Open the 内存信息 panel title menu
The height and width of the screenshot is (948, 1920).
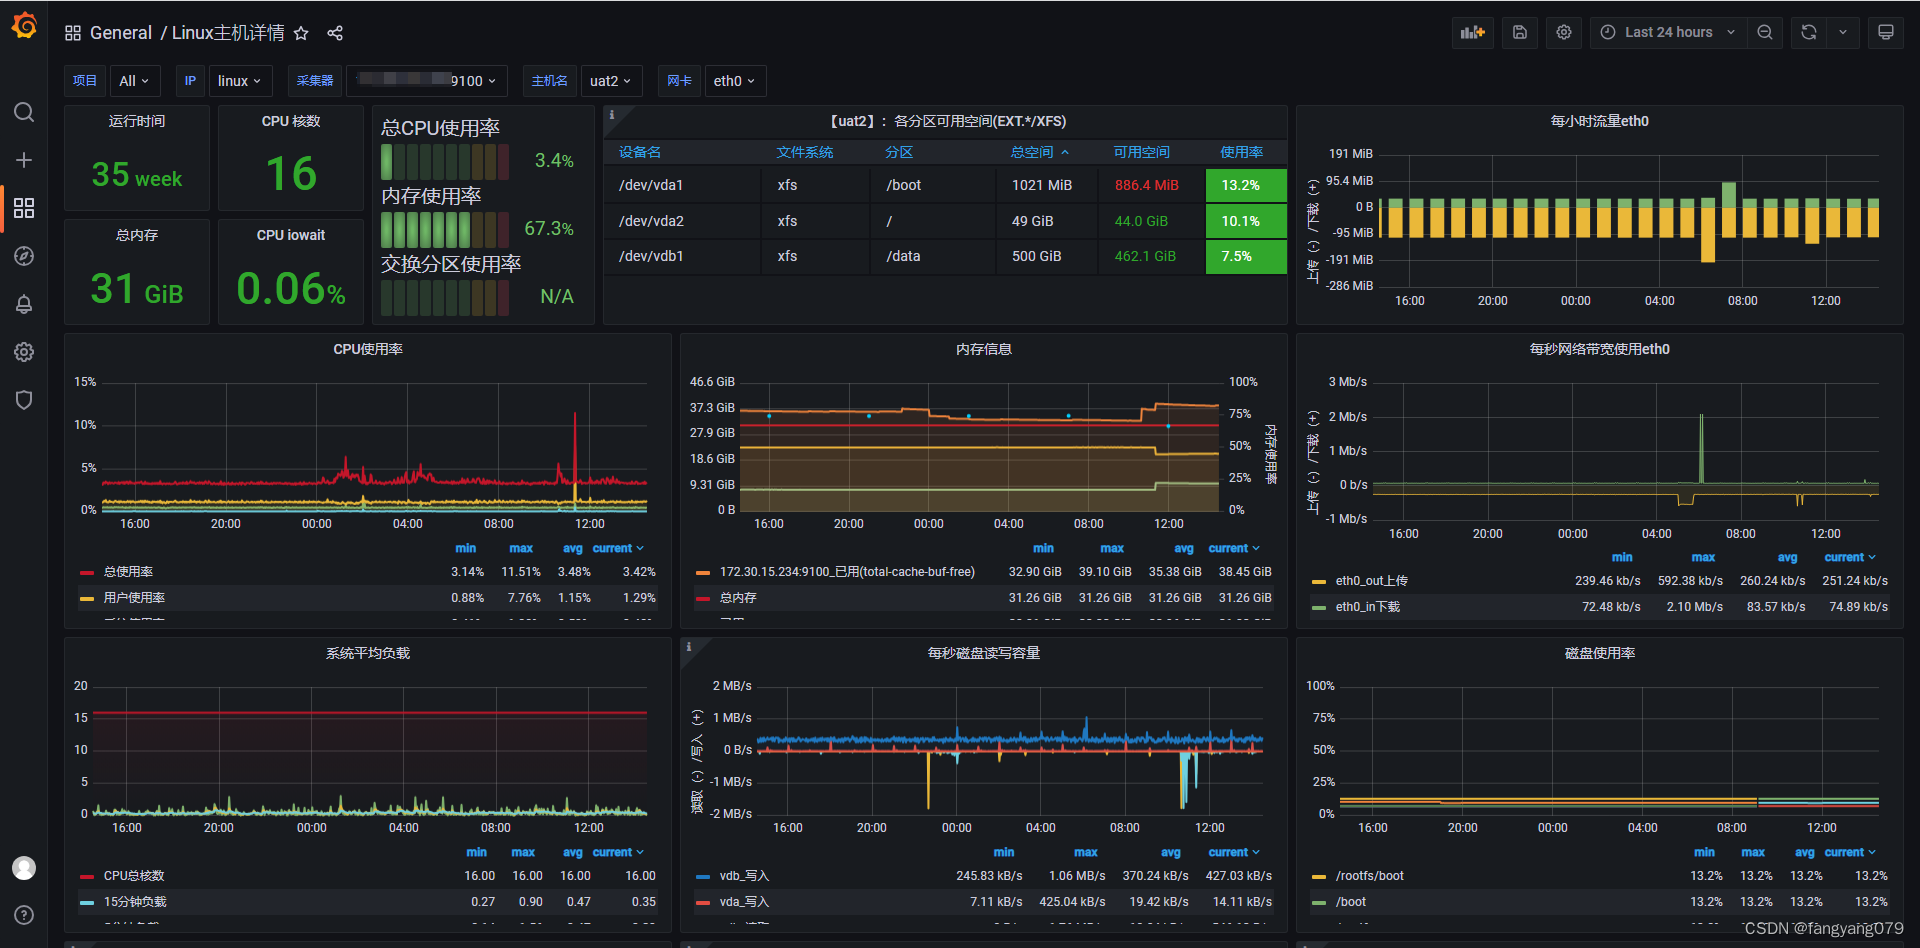pos(984,349)
